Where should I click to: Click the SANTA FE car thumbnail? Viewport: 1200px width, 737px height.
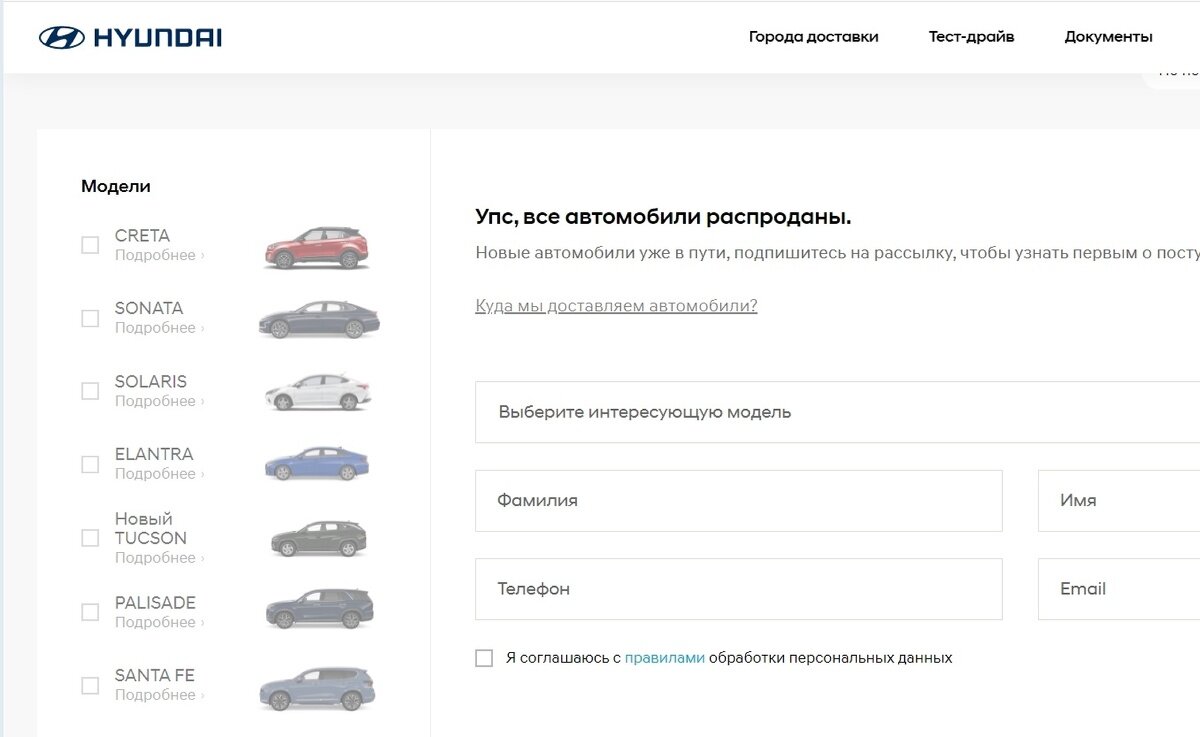317,687
